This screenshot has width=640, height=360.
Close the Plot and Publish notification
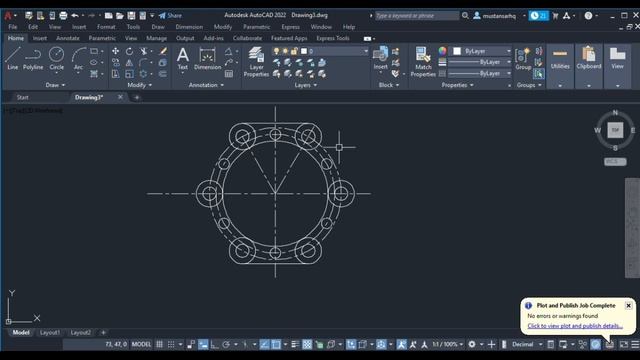(628, 305)
